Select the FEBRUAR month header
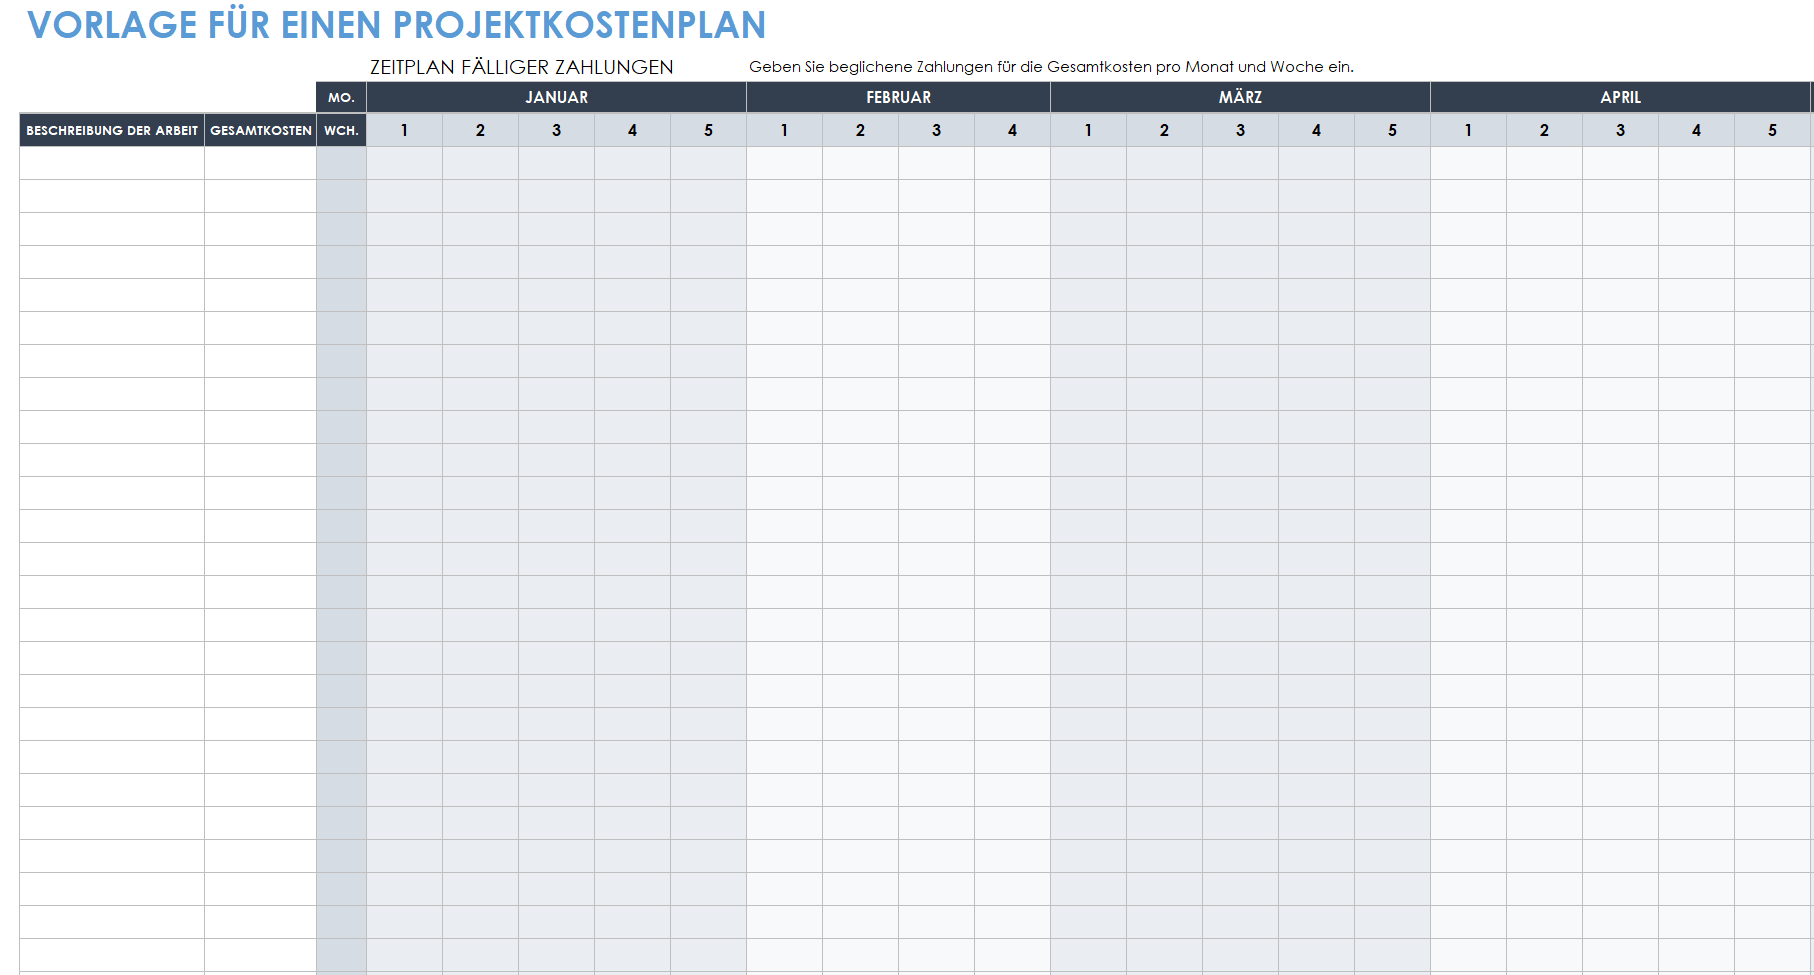Viewport: 1814px width, 975px height. pyautogui.click(x=899, y=97)
